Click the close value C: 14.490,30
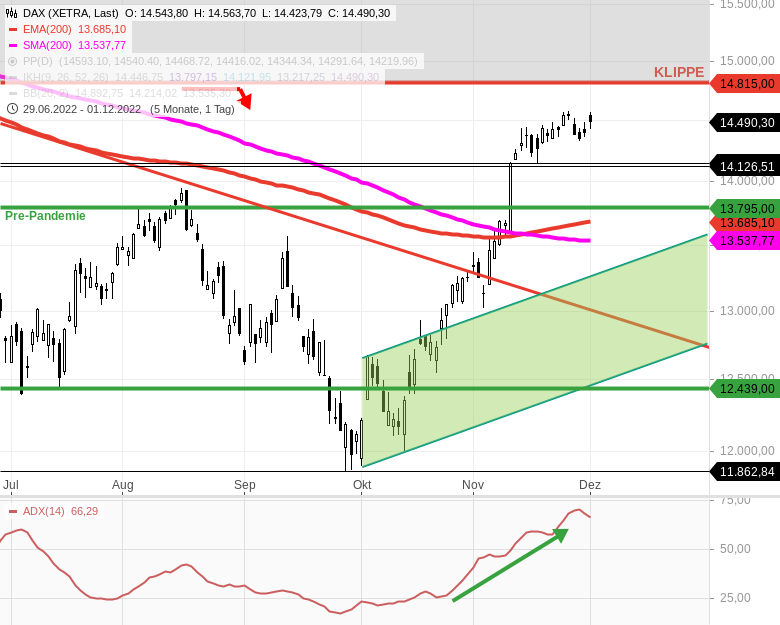780x625 pixels. (x=359, y=13)
